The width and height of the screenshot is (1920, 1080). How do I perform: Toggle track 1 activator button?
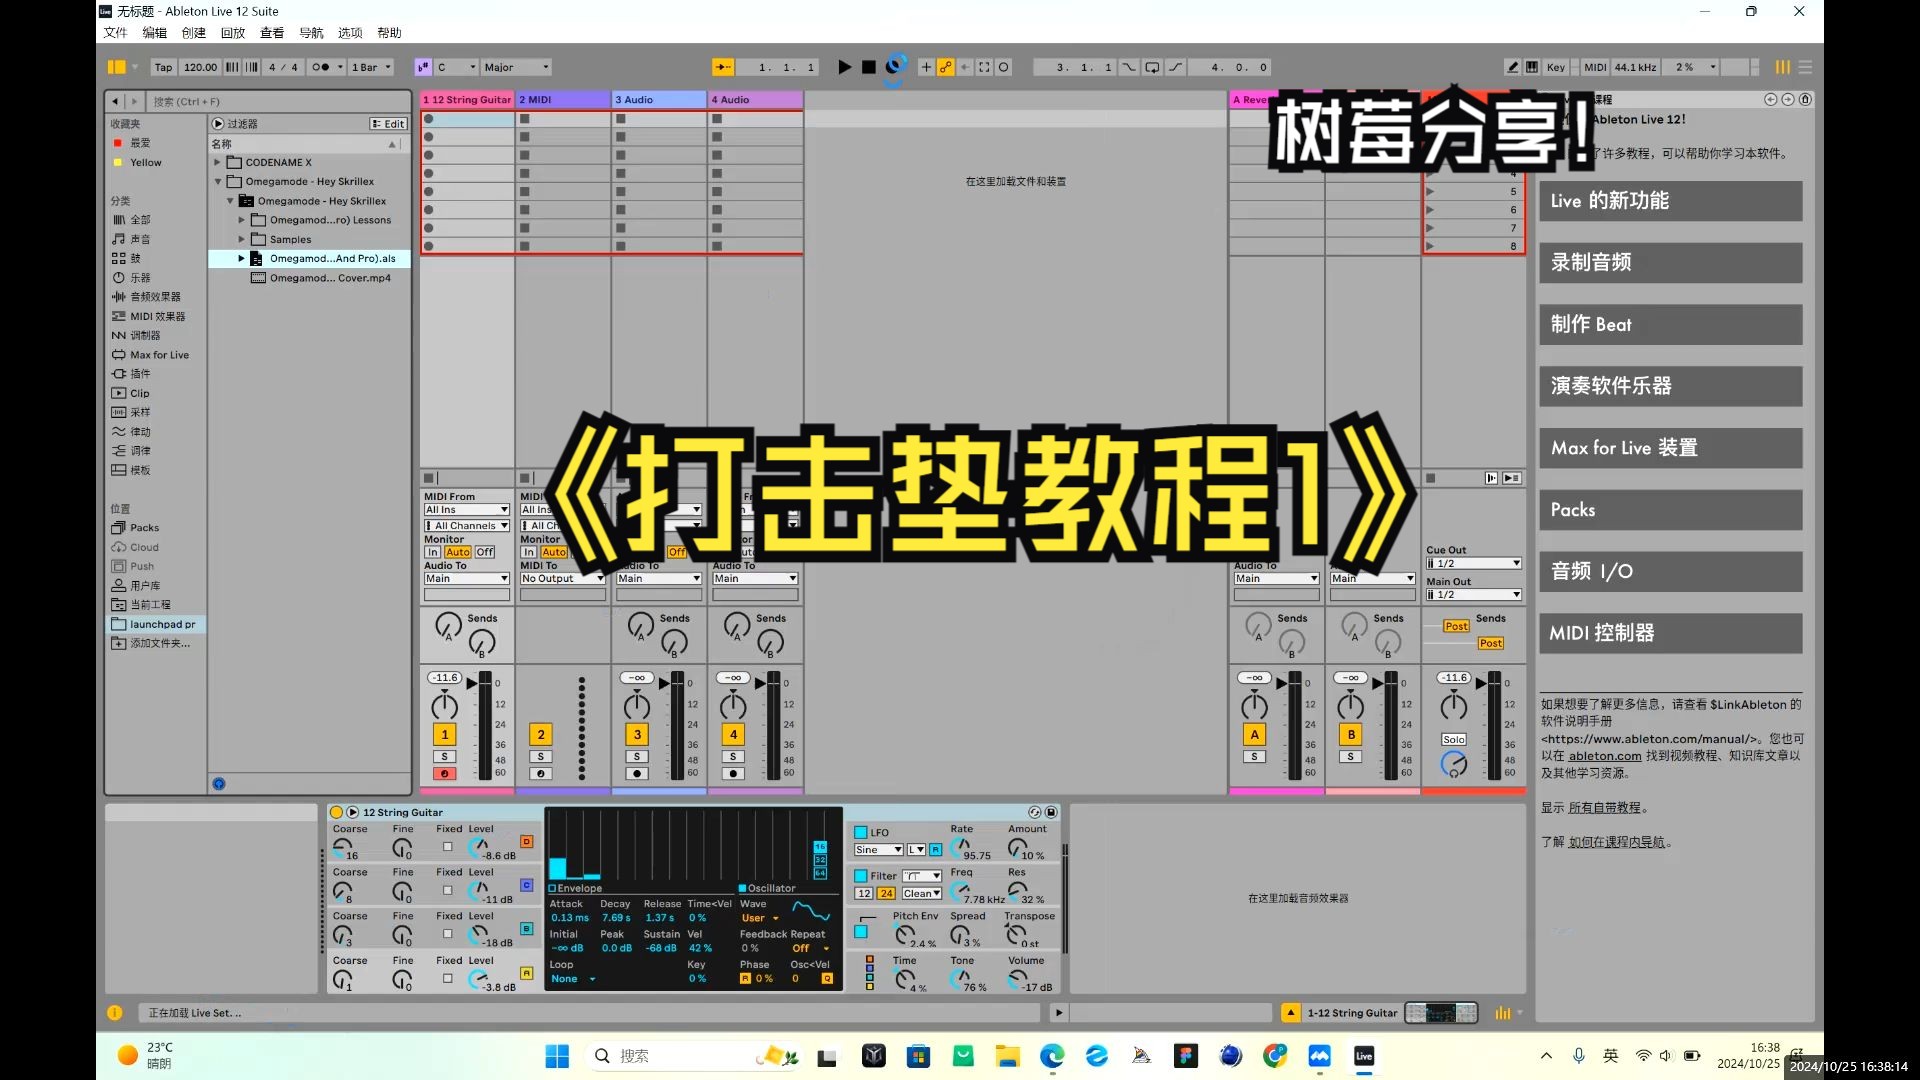tap(445, 735)
